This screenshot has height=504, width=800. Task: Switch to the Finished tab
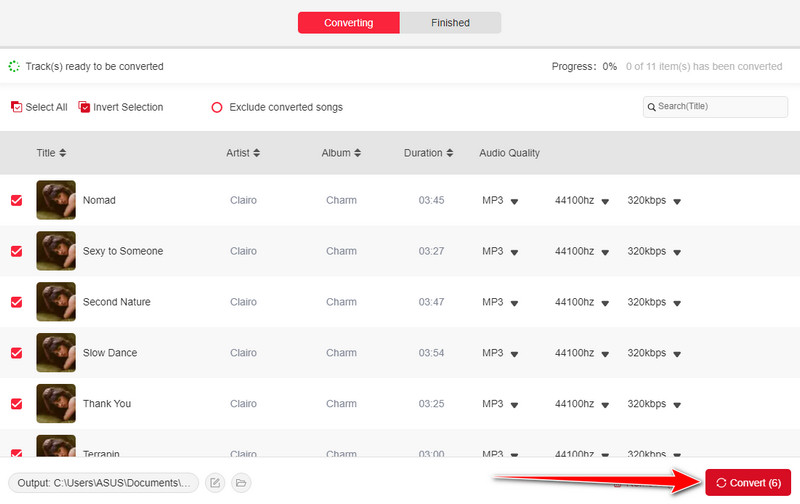click(x=450, y=22)
